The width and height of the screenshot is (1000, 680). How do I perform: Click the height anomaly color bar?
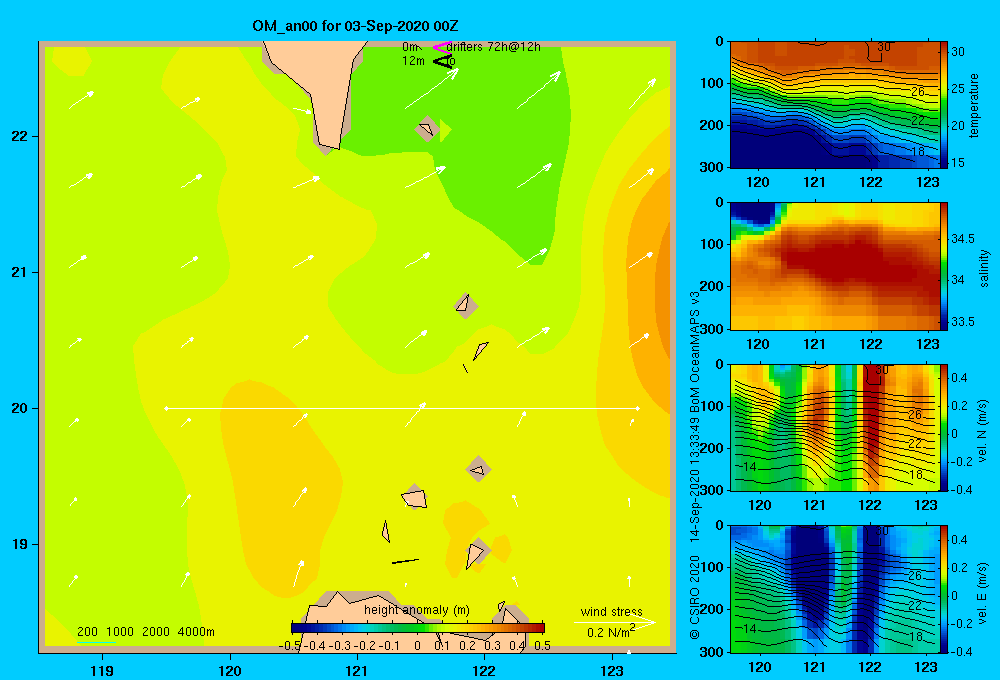click(418, 628)
